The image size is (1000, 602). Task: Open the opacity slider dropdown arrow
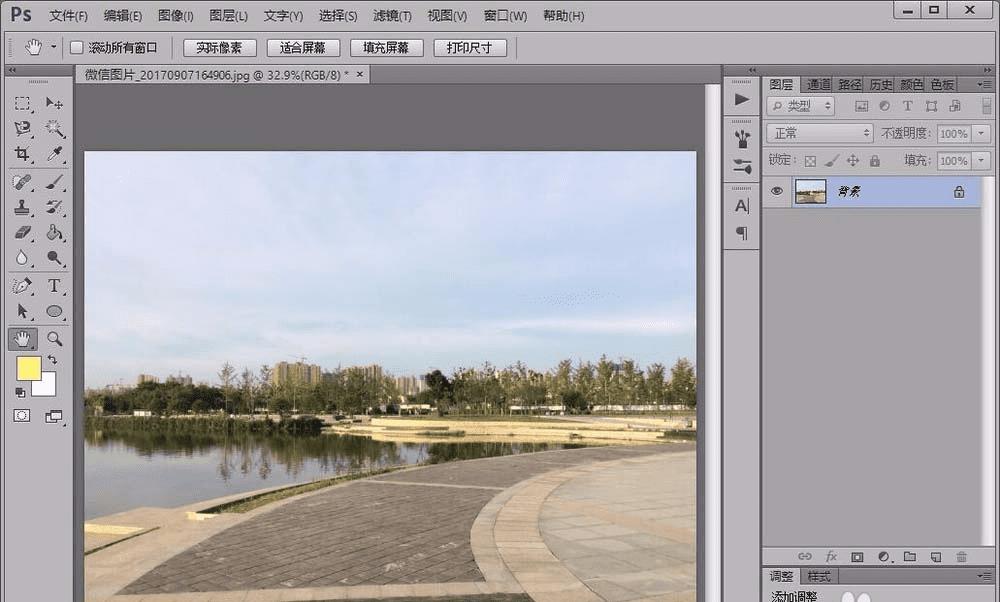click(982, 133)
